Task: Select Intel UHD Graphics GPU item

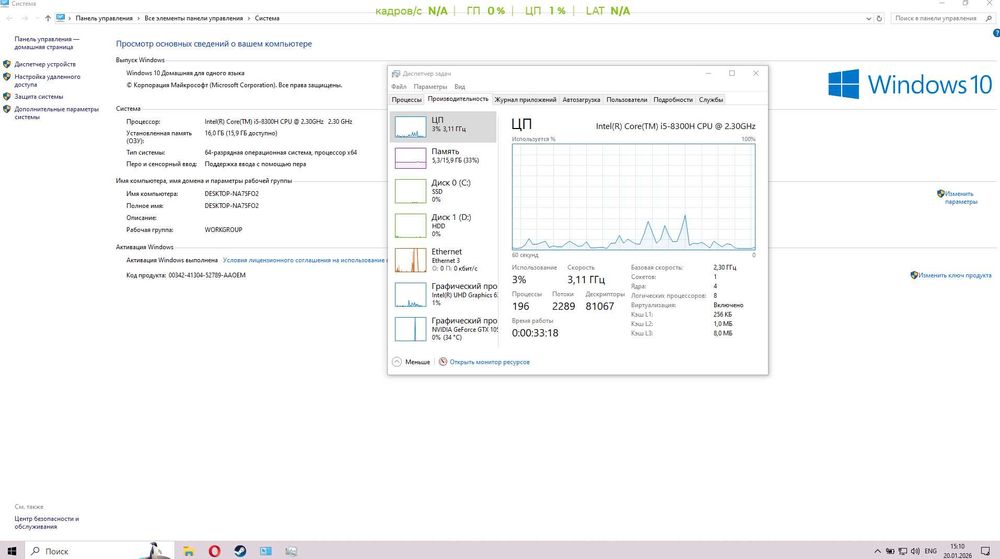Action: (x=443, y=294)
